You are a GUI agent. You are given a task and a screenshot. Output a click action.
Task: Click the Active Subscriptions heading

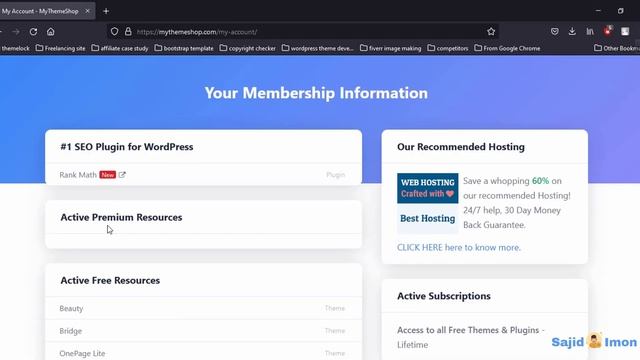coord(444,296)
